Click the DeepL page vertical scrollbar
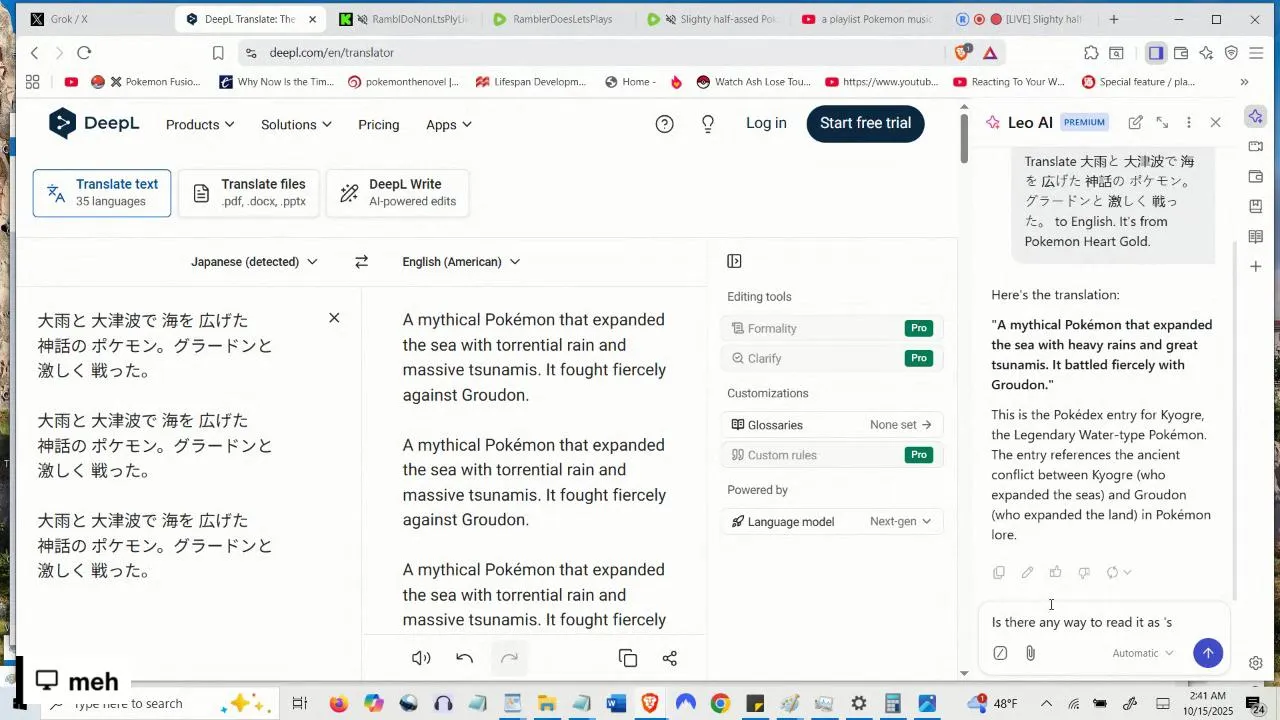 (964, 137)
